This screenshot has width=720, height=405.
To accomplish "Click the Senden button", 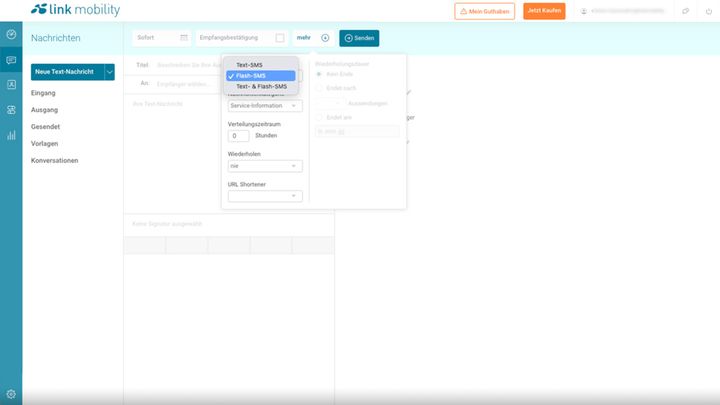I will [x=359, y=38].
